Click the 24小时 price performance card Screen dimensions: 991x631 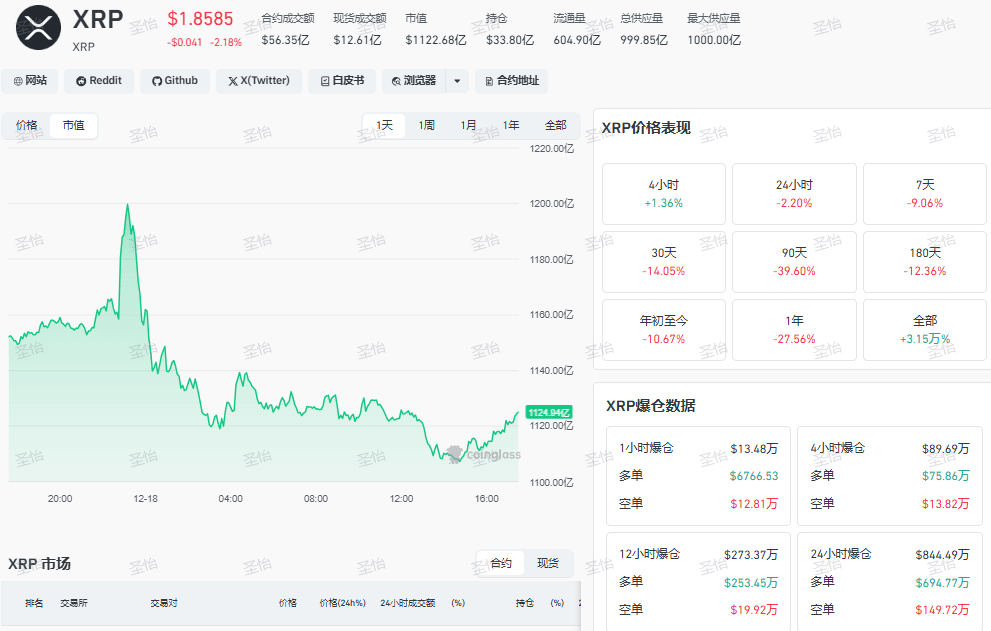(x=794, y=194)
